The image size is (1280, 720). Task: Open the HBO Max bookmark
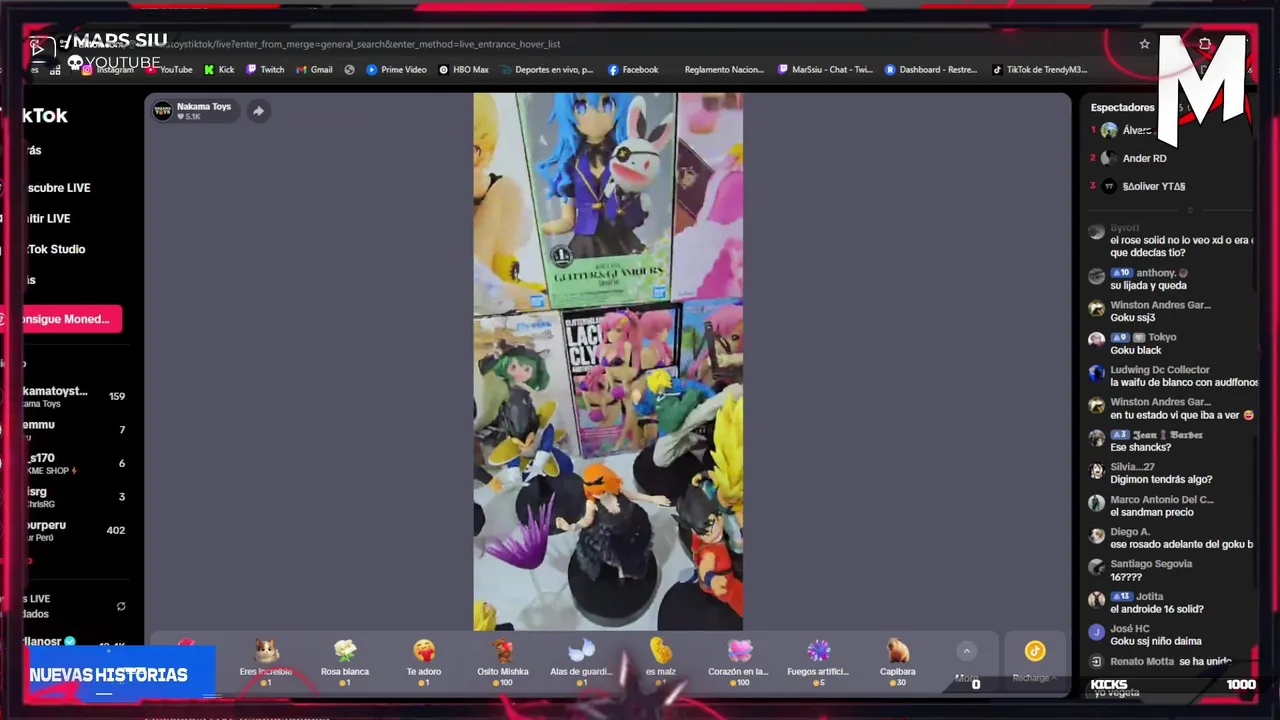pos(464,70)
